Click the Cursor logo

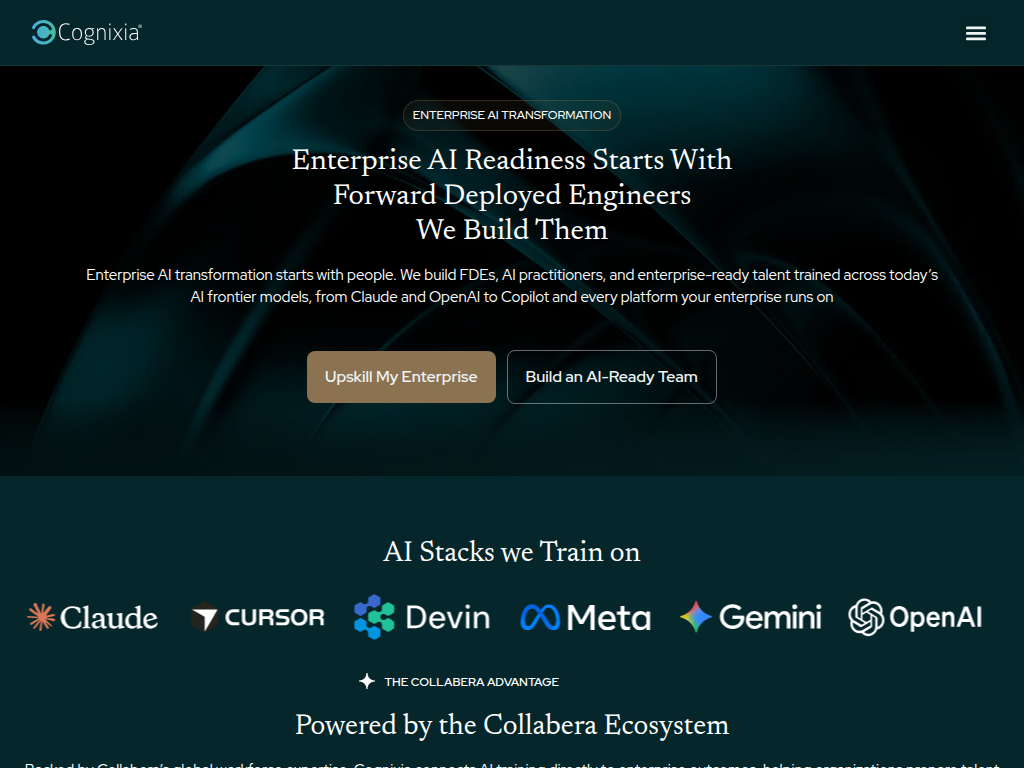[258, 617]
